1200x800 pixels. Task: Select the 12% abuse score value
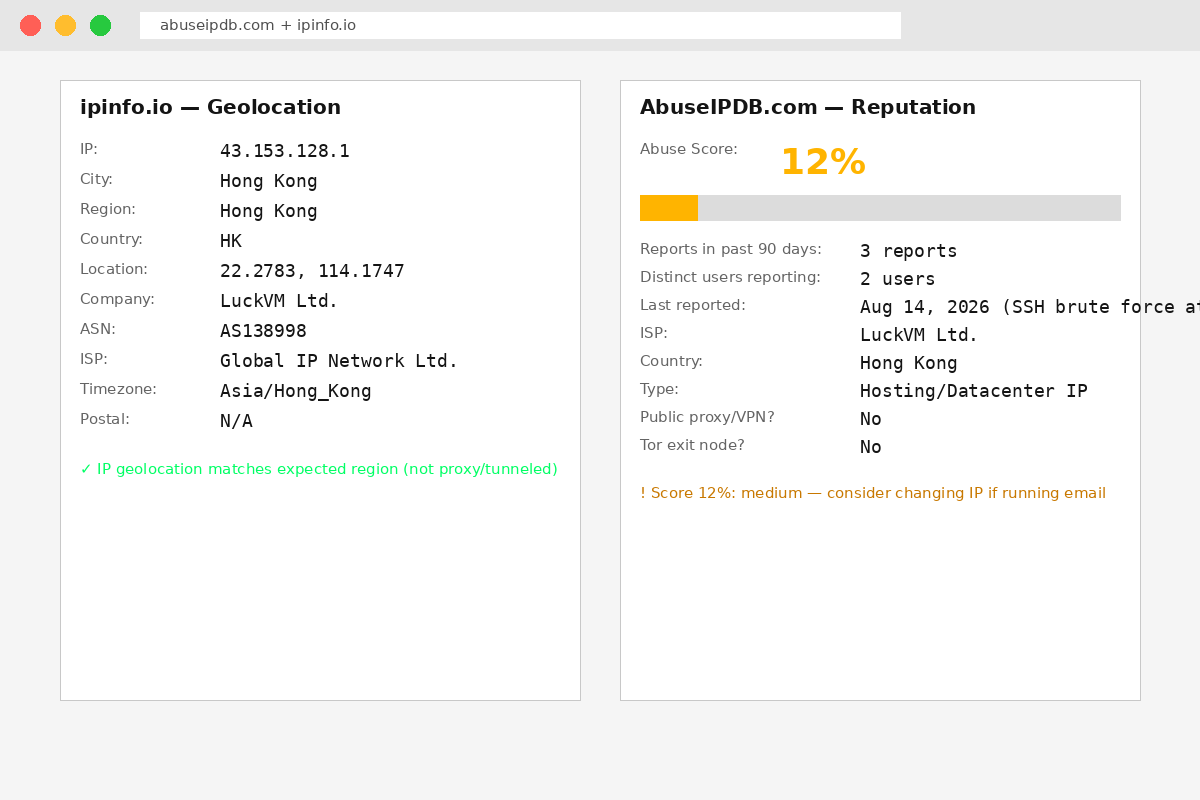point(822,162)
